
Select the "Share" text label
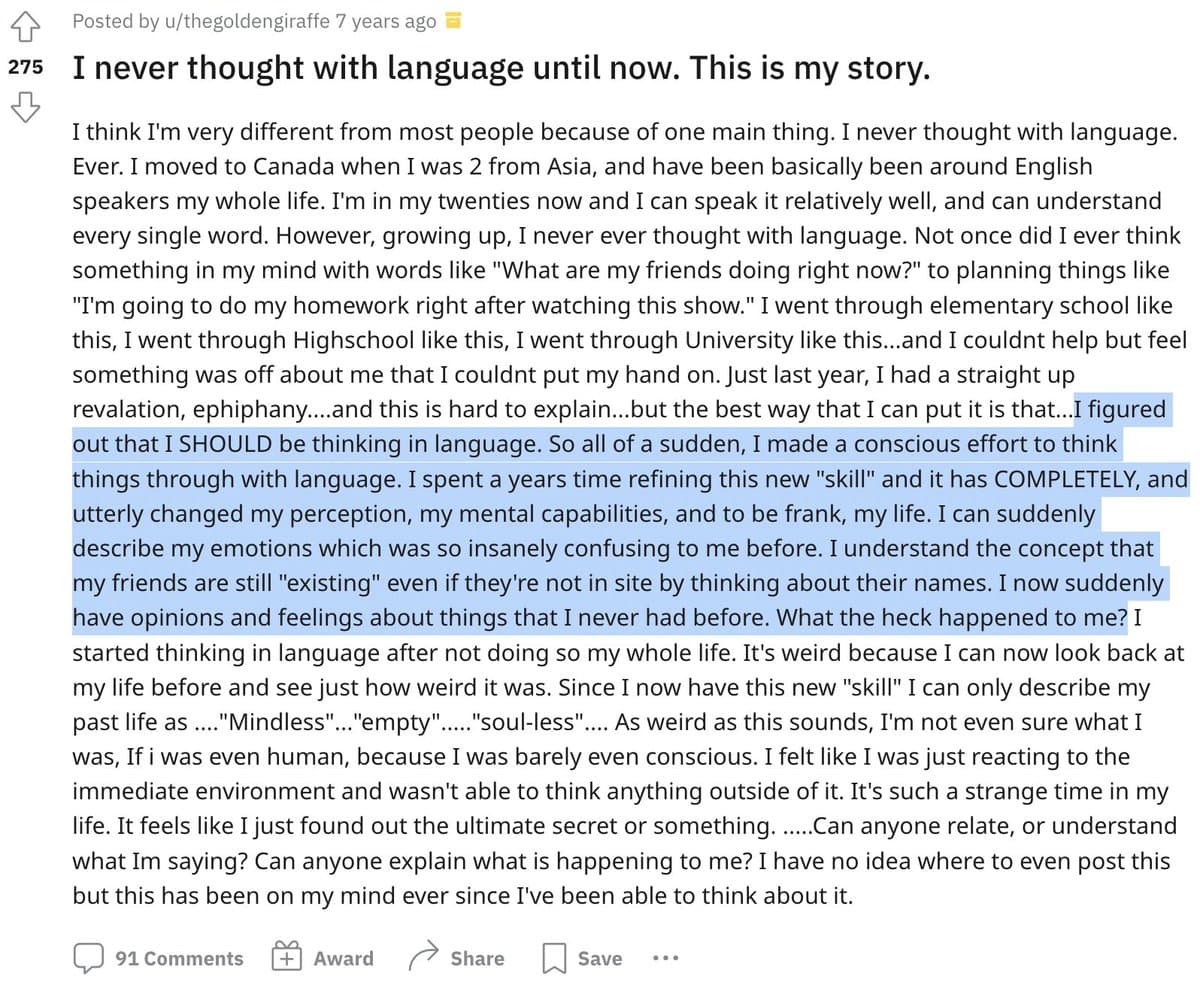click(x=477, y=958)
